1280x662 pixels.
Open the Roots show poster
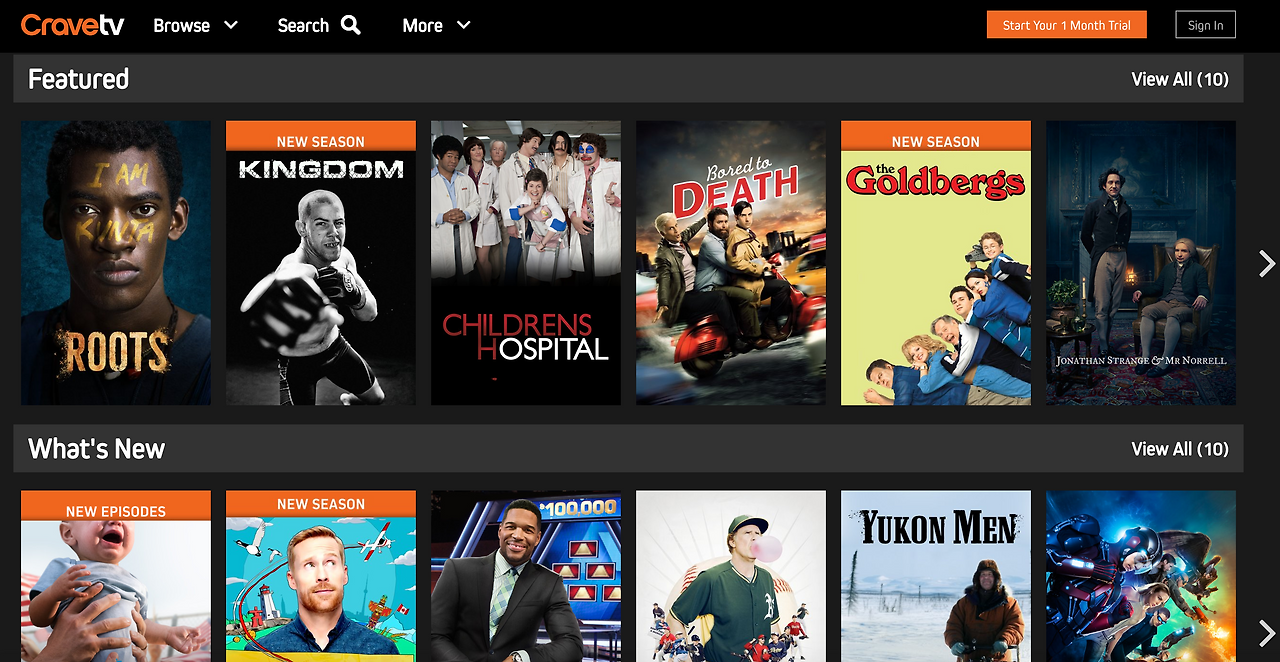116,263
